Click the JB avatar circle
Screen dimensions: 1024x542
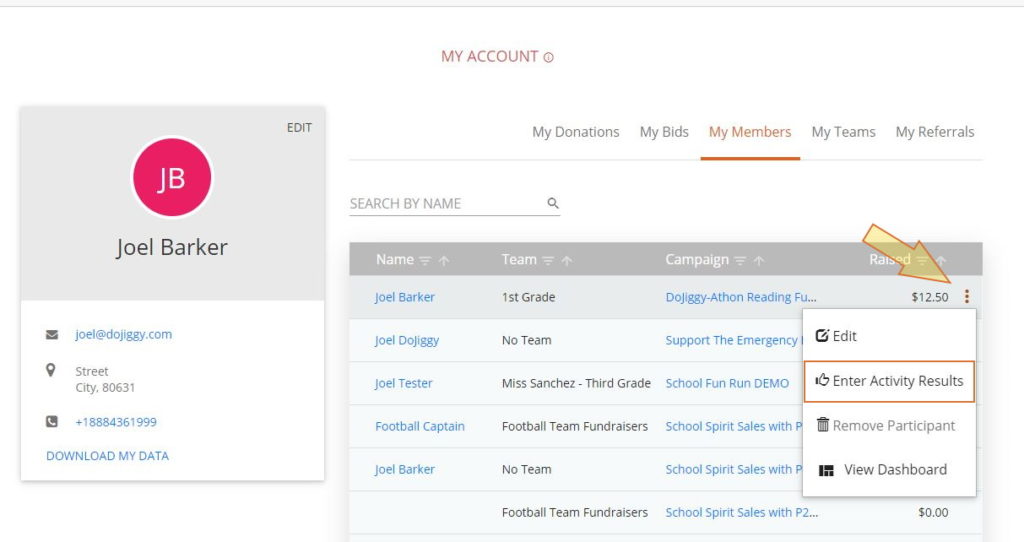coord(172,177)
